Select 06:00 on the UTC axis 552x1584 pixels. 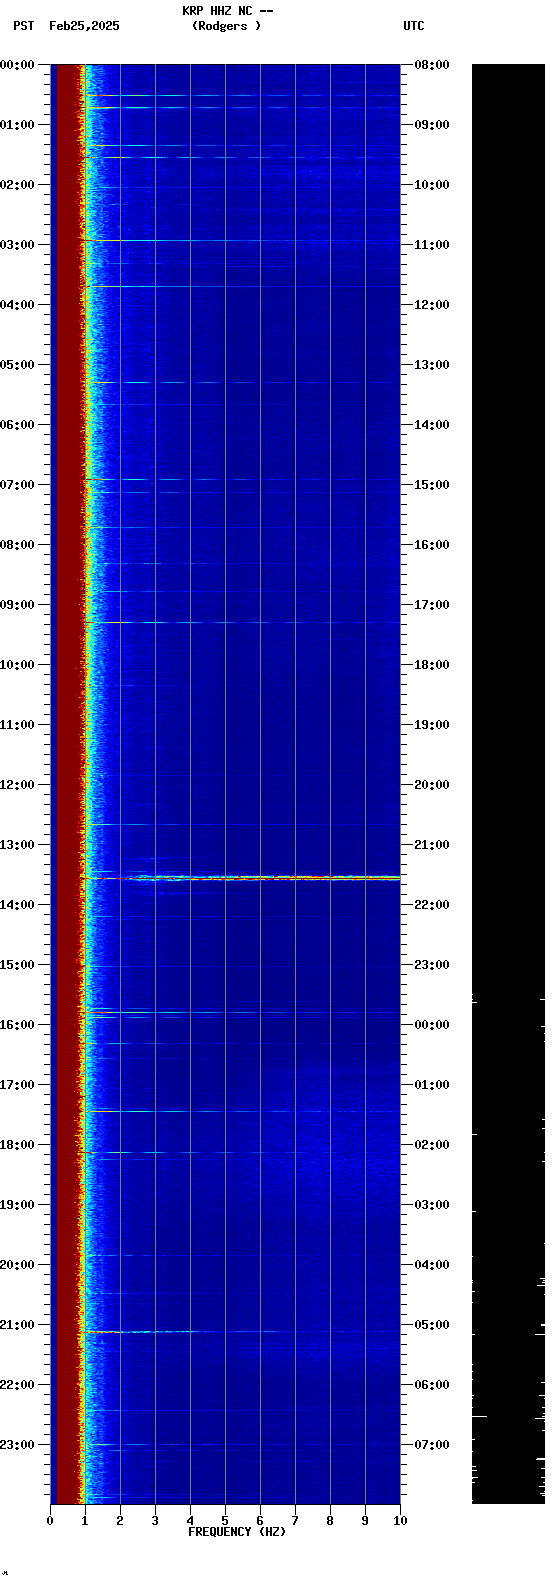(x=432, y=1385)
